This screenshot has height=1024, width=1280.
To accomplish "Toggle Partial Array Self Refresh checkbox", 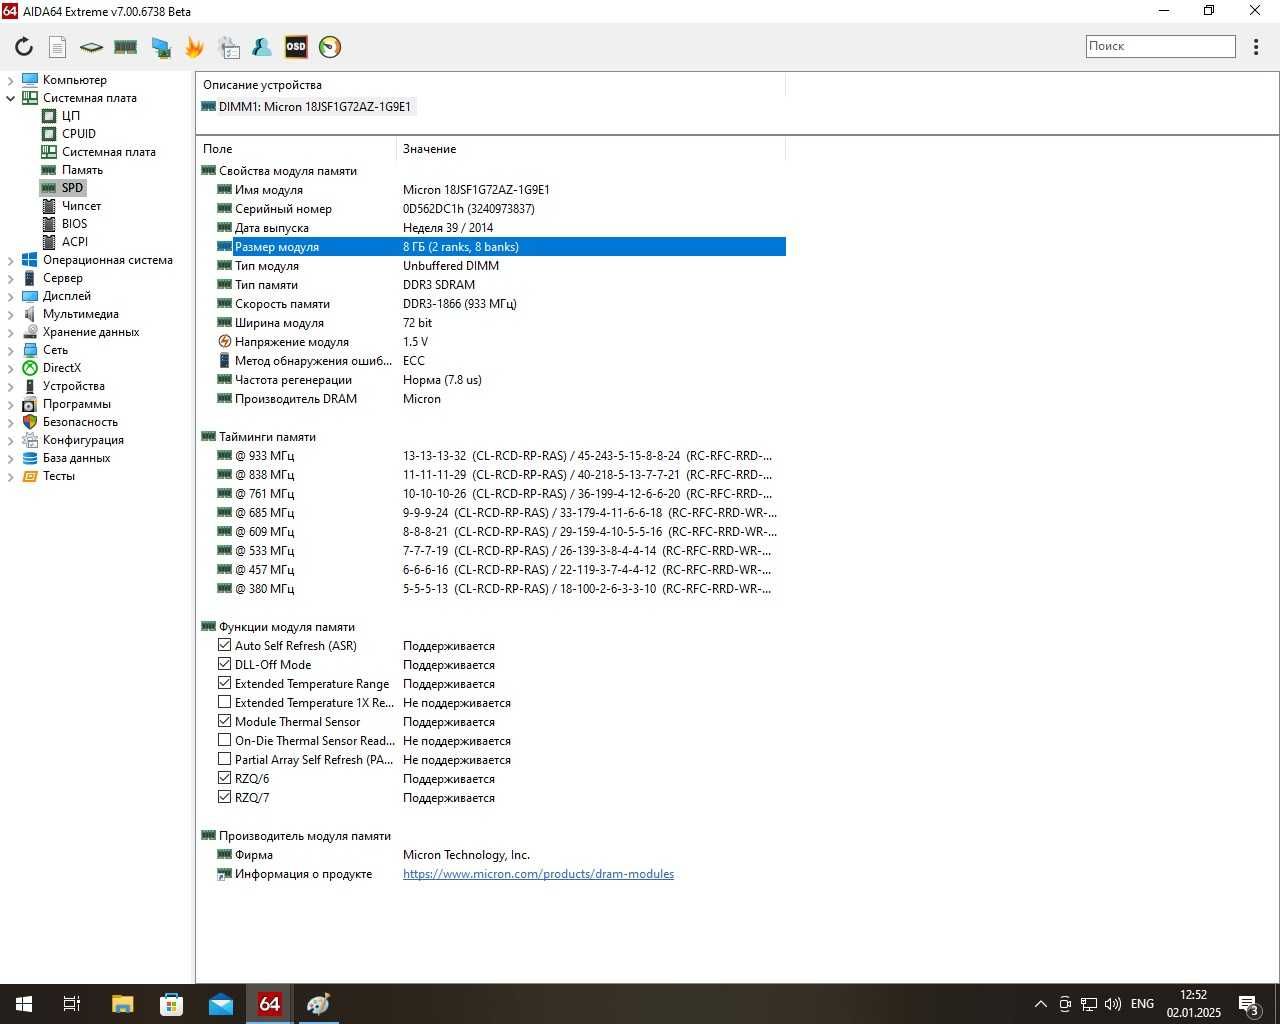I will (224, 759).
